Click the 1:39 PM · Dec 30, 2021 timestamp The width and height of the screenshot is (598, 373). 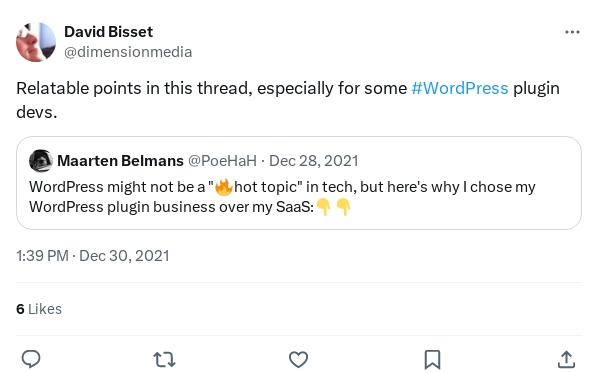[93, 256]
